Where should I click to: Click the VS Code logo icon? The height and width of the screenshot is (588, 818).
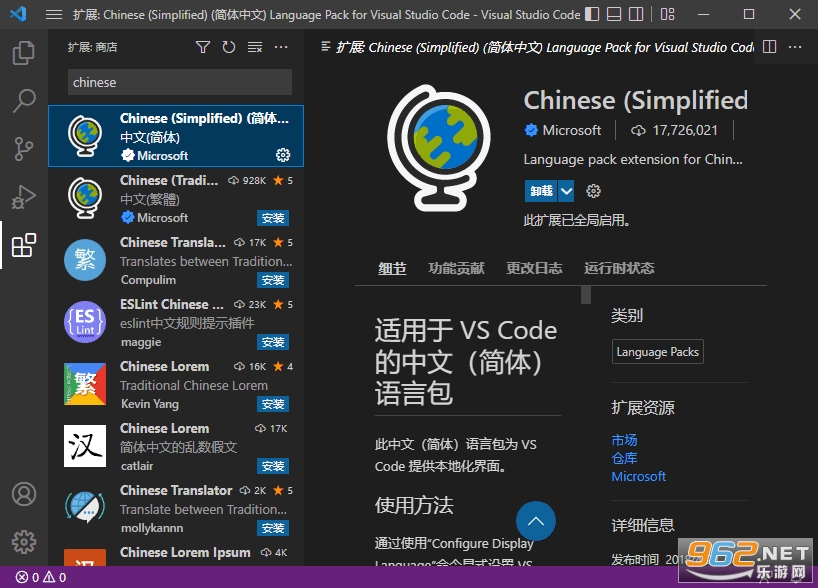pos(18,14)
